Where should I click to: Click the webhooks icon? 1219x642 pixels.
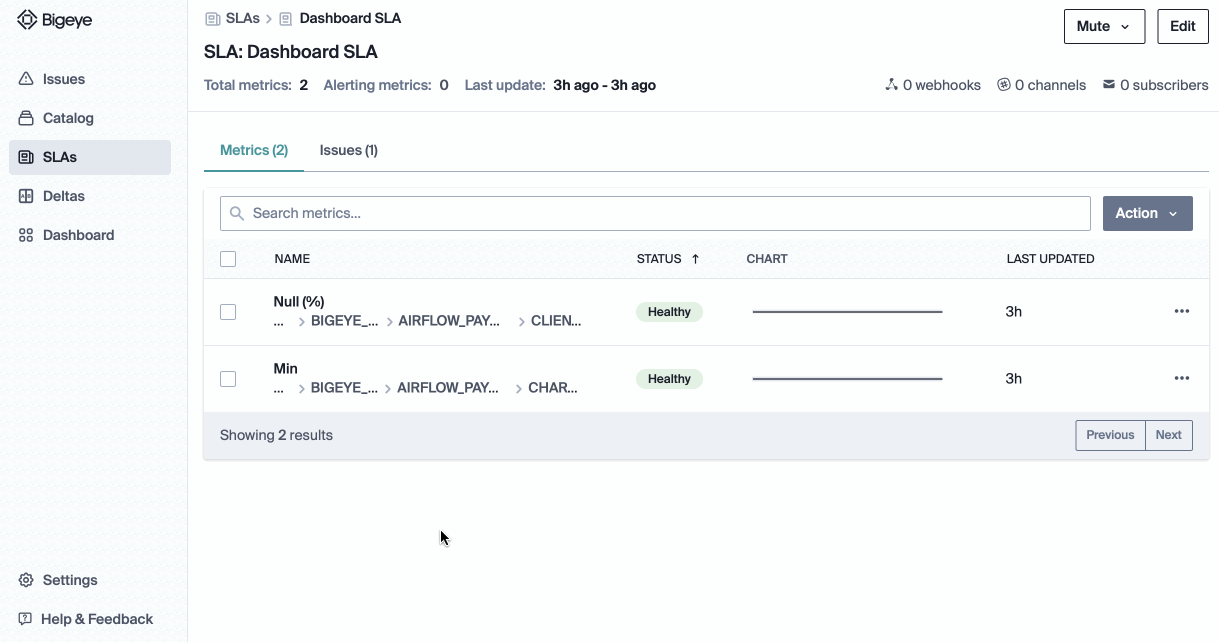(x=891, y=85)
